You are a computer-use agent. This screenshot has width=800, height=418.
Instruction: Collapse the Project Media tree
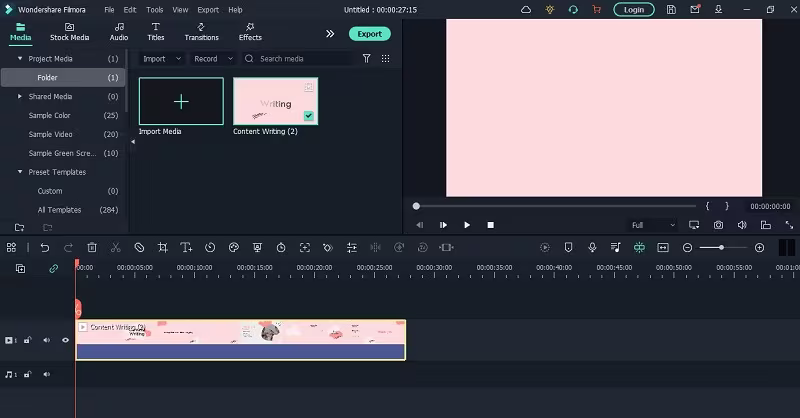point(20,59)
